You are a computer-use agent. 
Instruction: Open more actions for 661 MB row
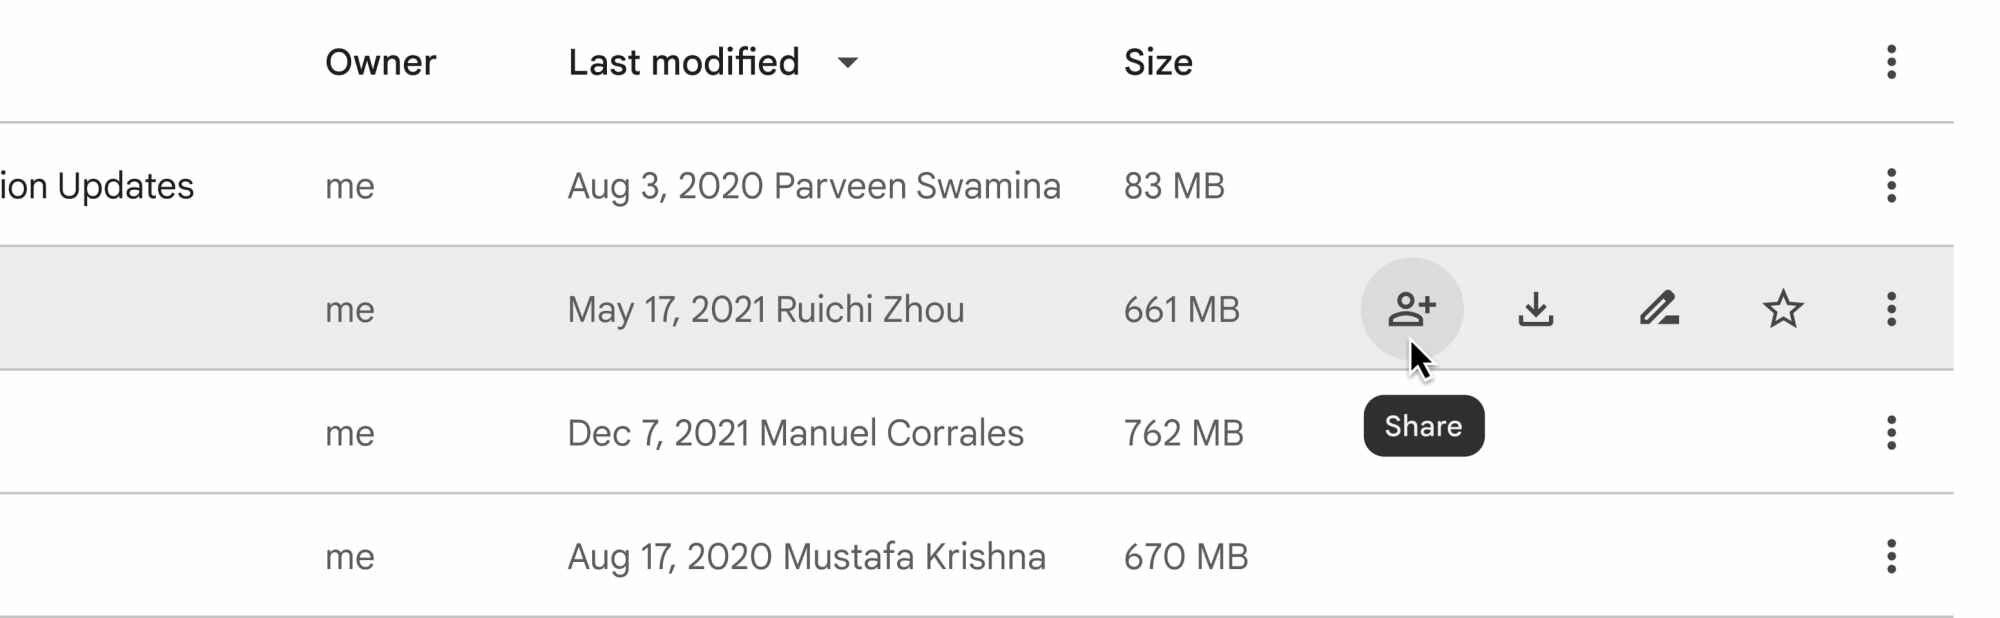tap(1890, 309)
